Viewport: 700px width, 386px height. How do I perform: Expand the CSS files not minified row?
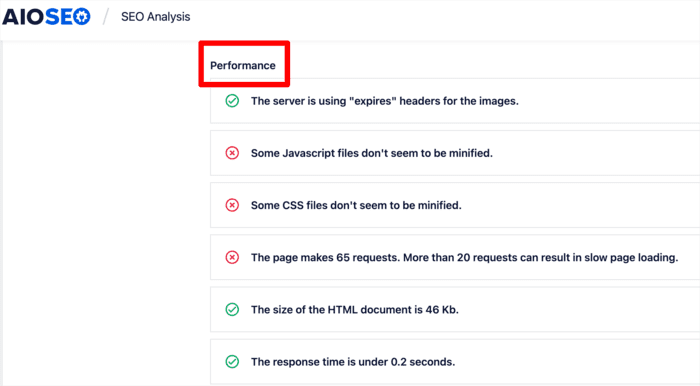click(x=455, y=205)
